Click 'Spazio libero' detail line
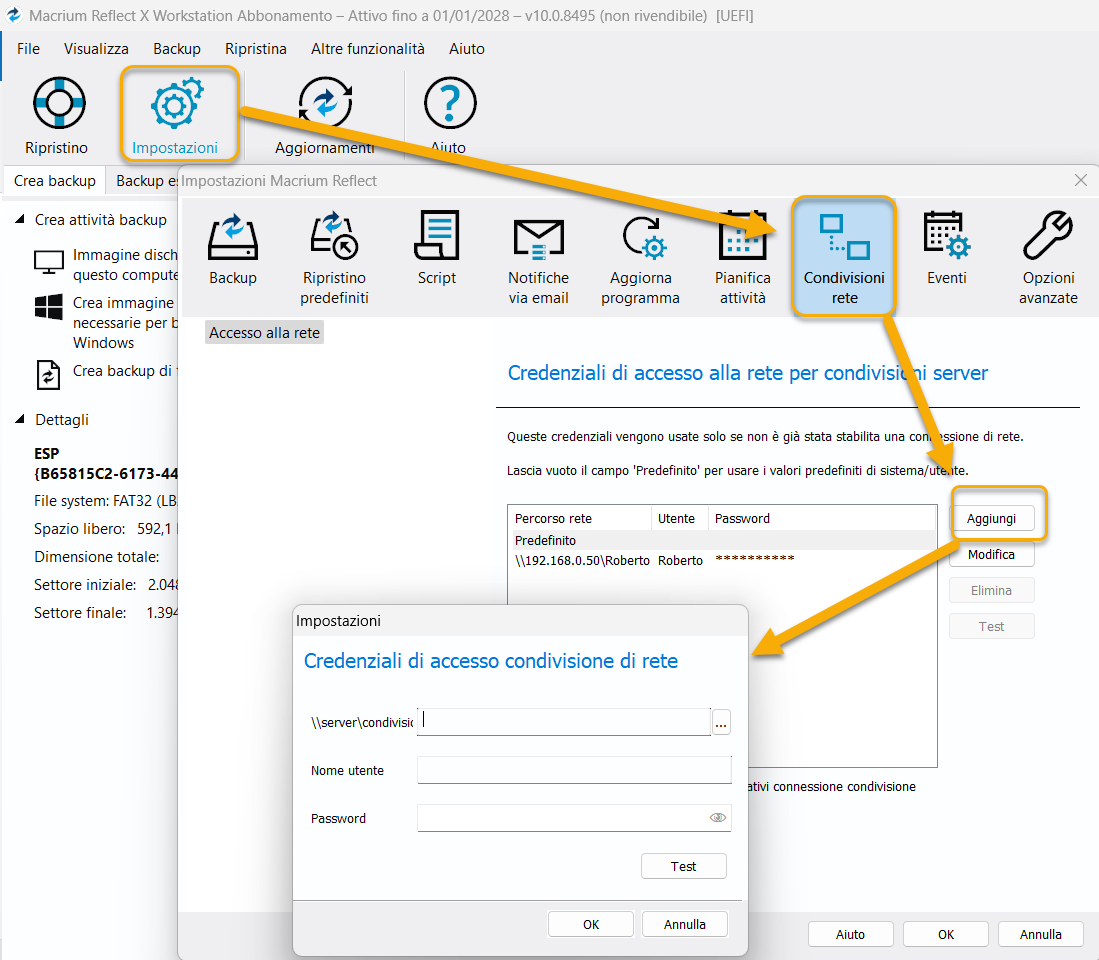 pos(105,528)
